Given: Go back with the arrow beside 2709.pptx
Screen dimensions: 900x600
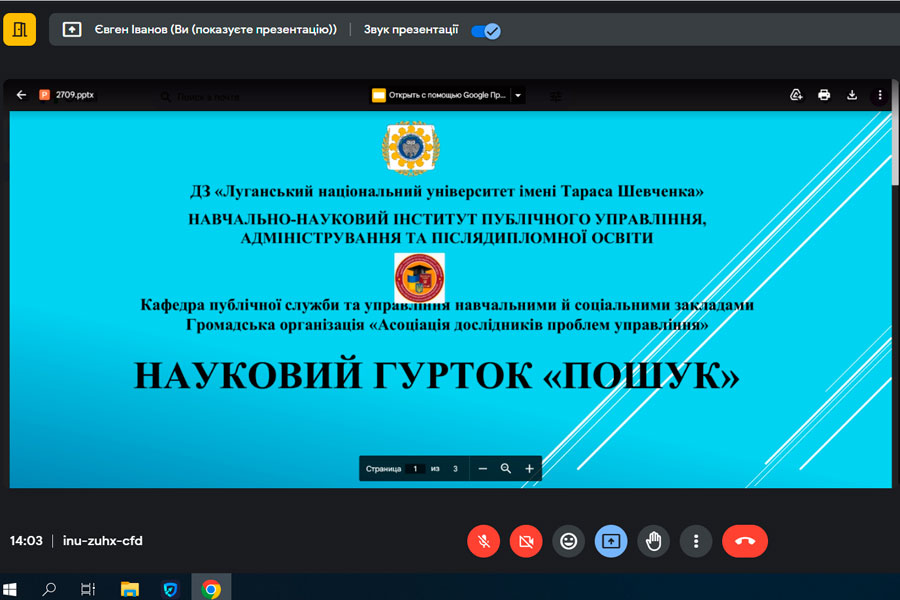Looking at the screenshot, I should 21,95.
